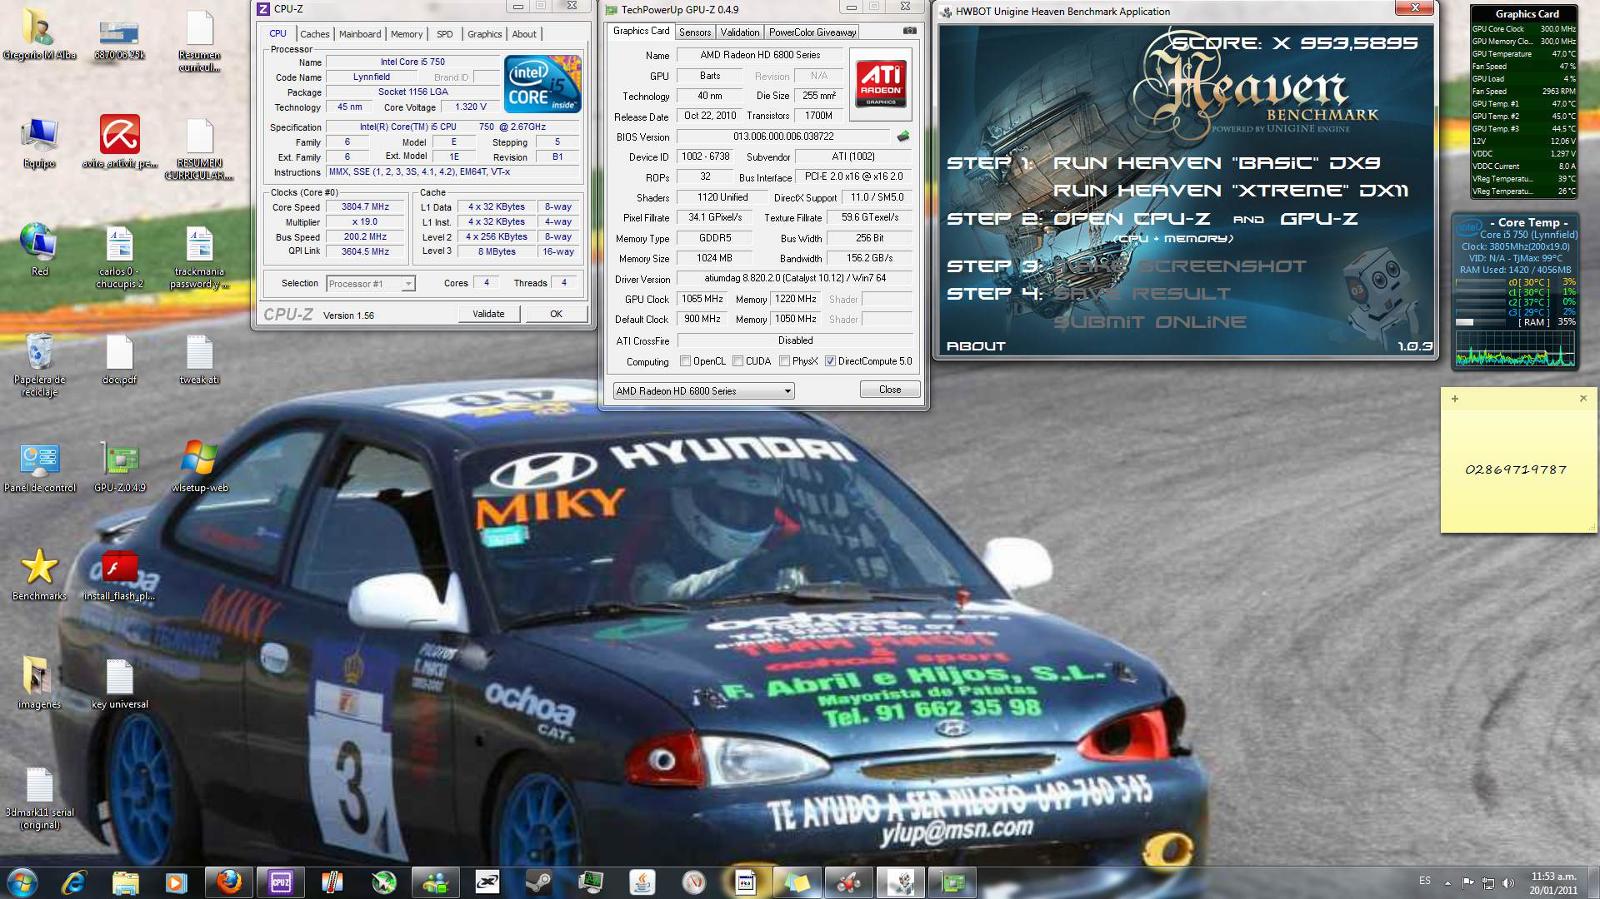Click the Windows Start orb
Screen dimensions: 1600x899
pyautogui.click(x=22, y=882)
